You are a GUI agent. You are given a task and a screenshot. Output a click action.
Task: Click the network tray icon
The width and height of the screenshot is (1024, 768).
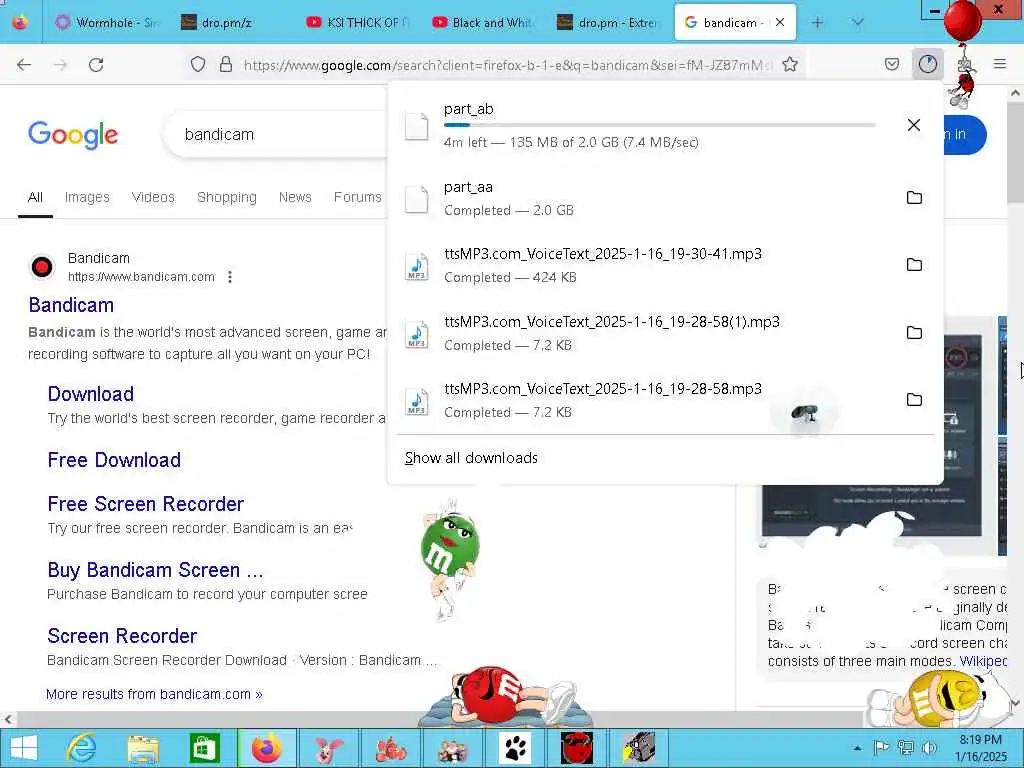click(x=905, y=748)
